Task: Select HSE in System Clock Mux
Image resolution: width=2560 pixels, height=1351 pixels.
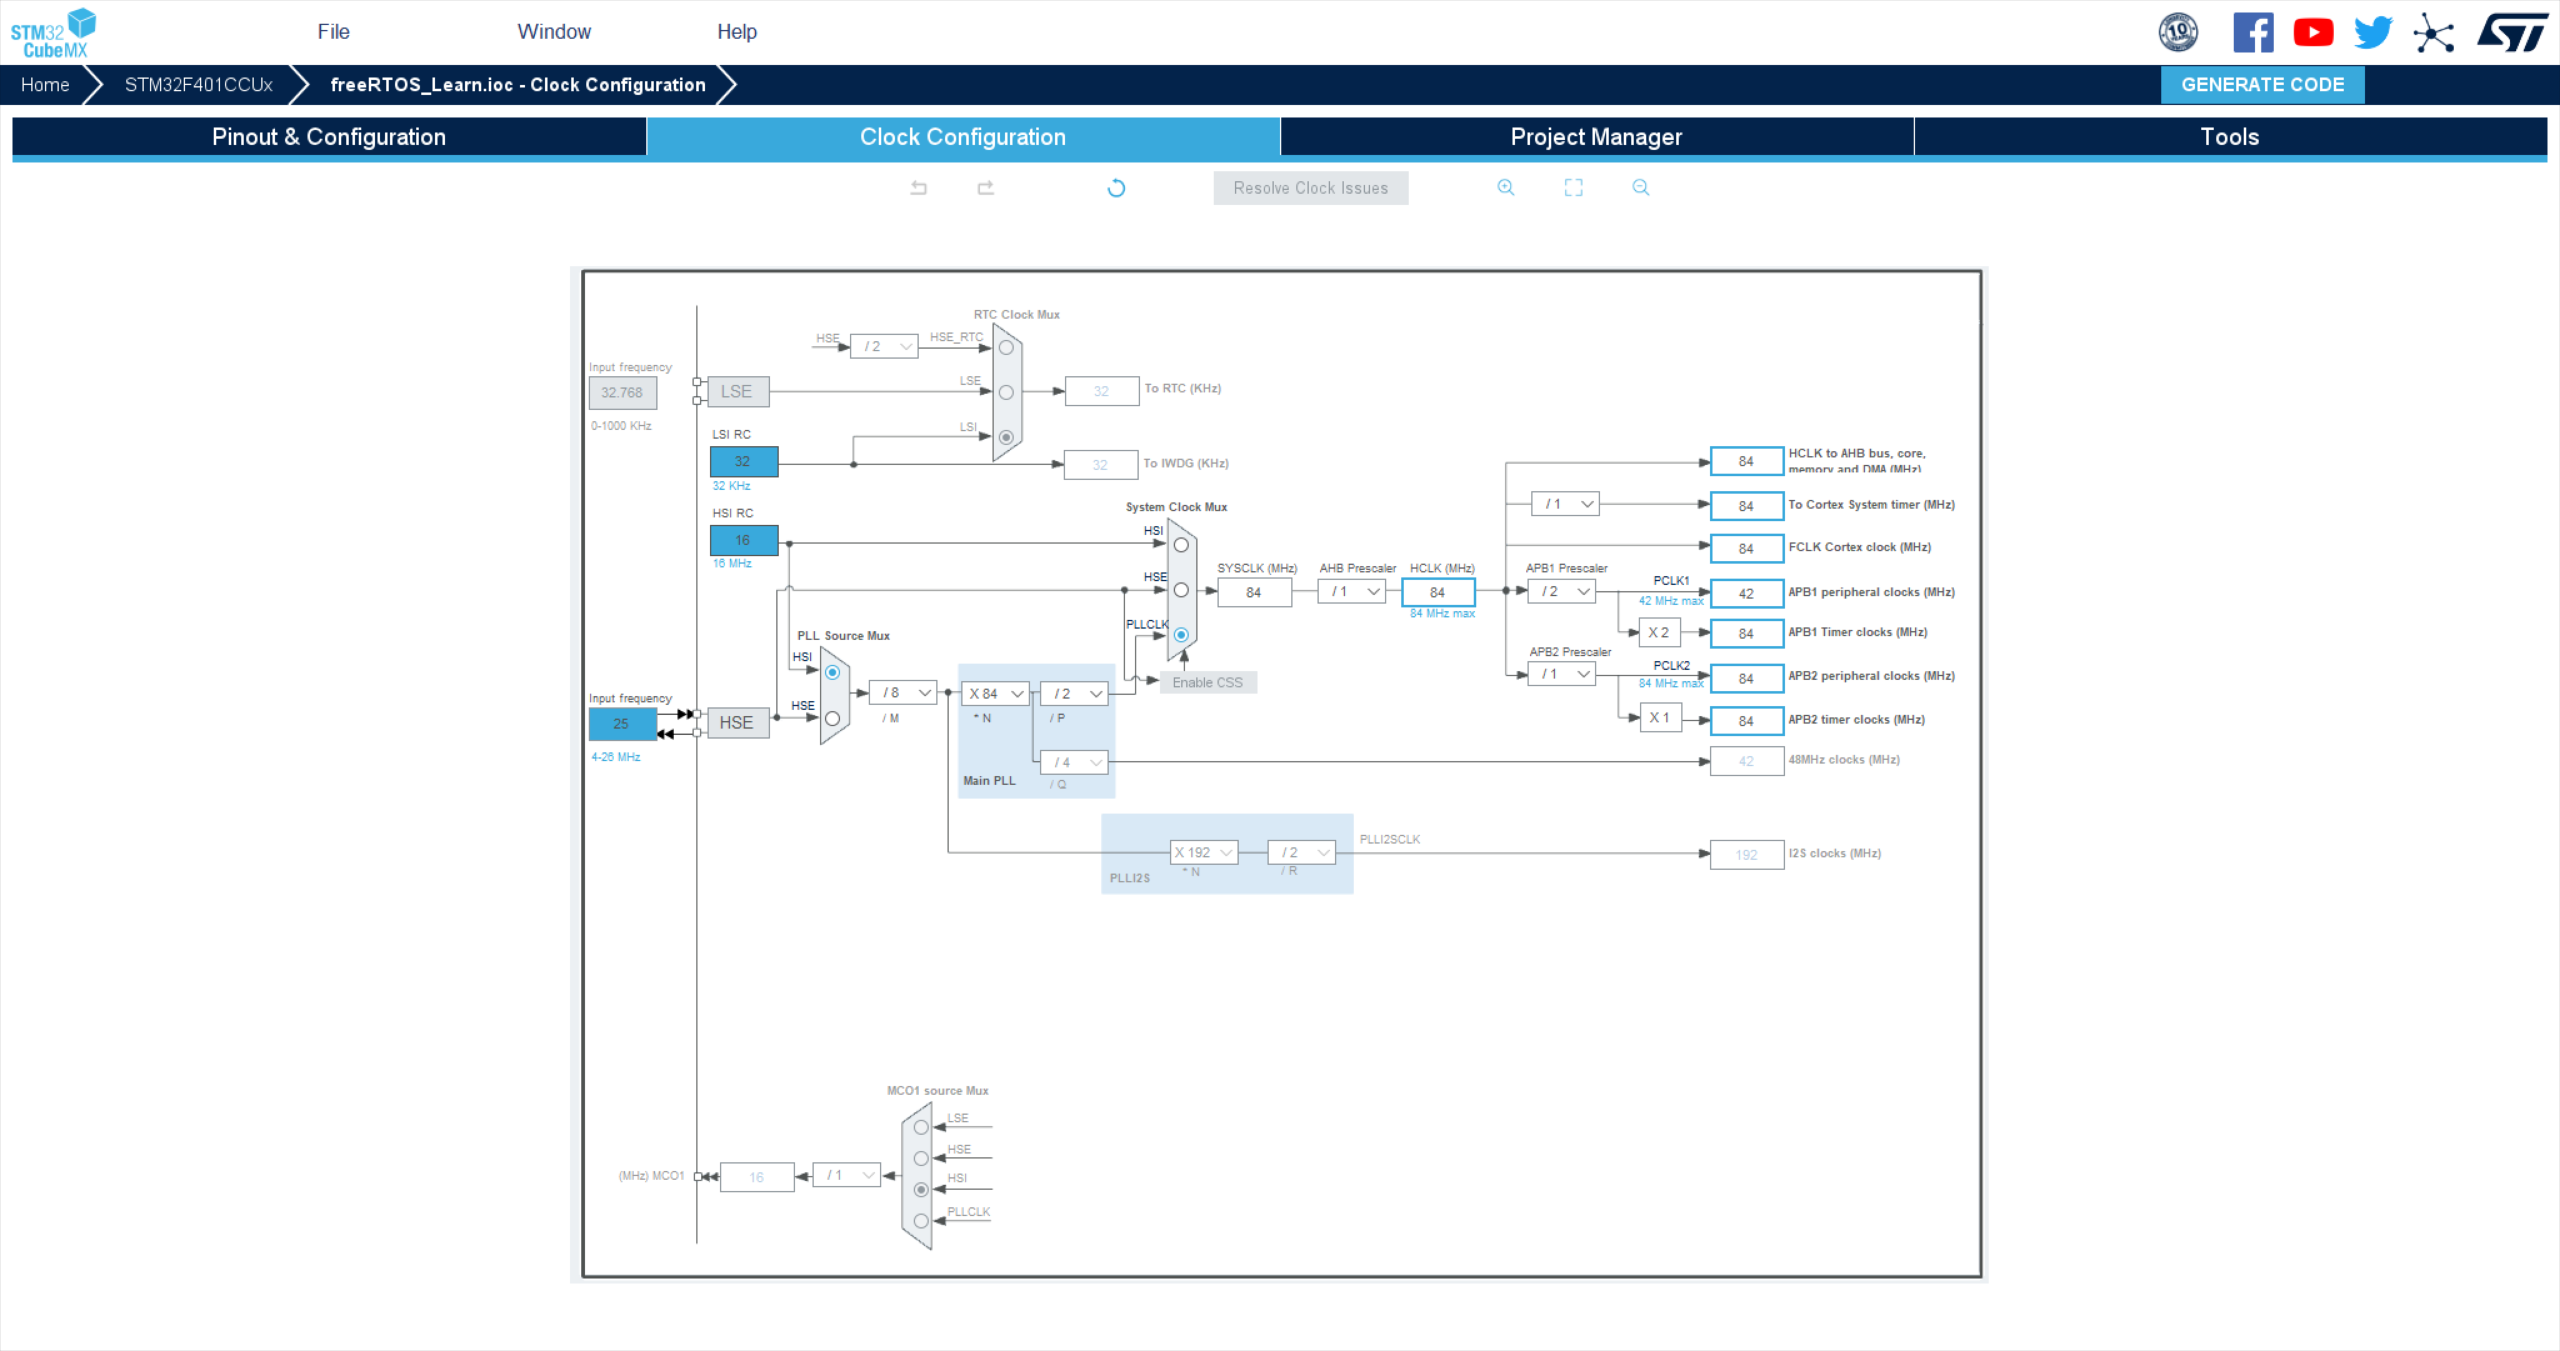Action: [x=1181, y=590]
